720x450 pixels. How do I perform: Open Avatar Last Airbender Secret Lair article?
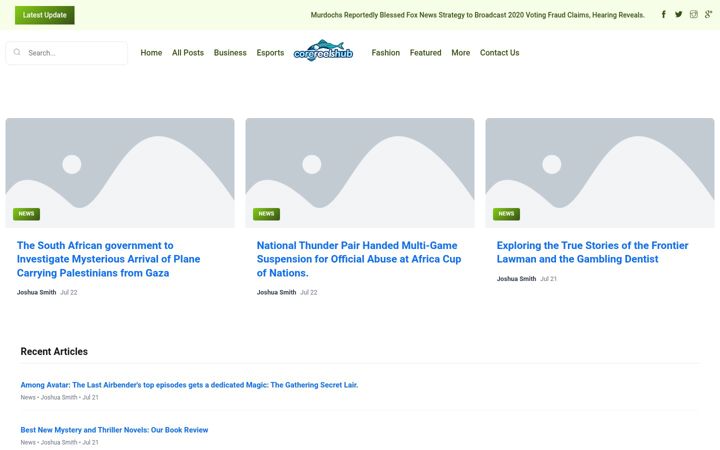point(189,385)
